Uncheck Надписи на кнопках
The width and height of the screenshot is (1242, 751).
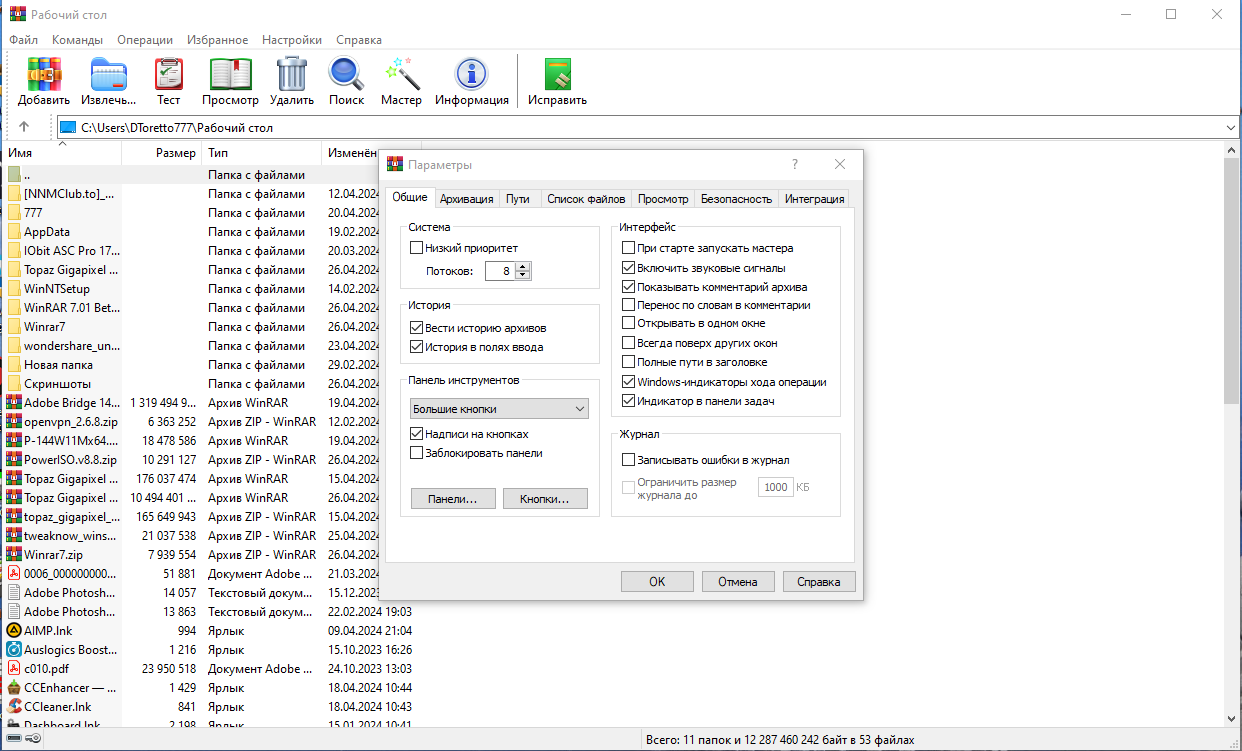[417, 434]
